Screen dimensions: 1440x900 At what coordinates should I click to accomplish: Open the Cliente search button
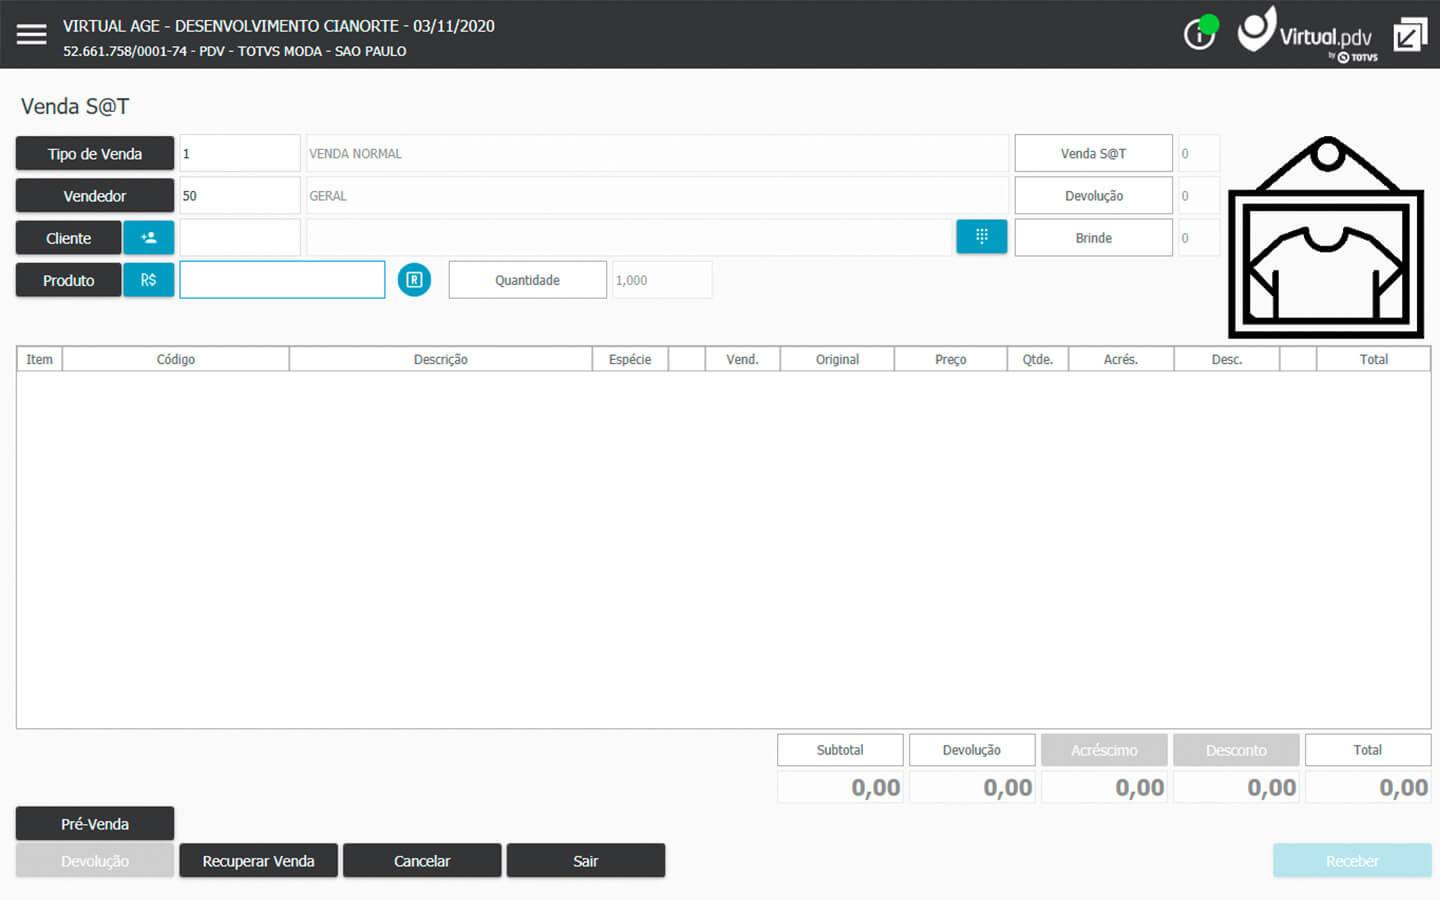pyautogui.click(x=68, y=238)
